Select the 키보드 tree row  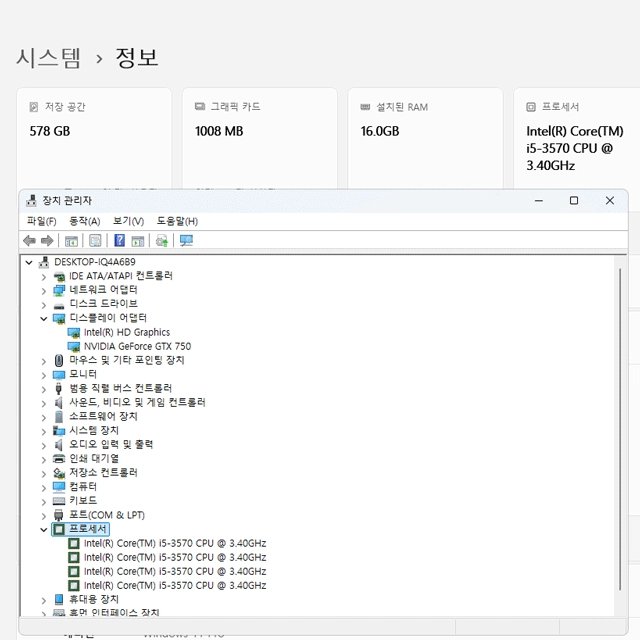point(83,501)
